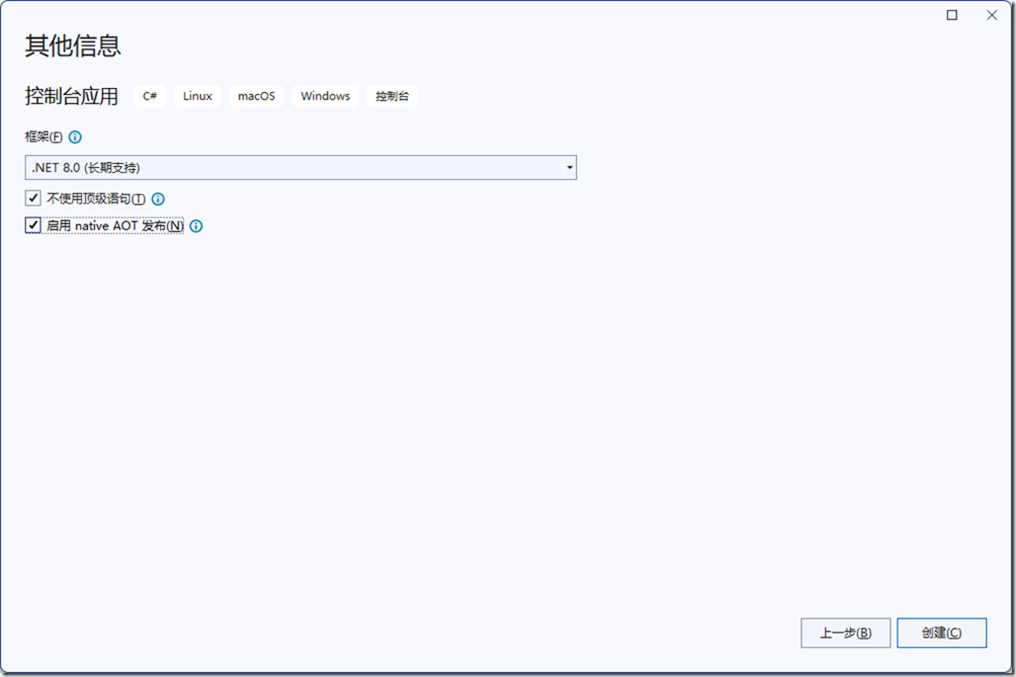Click the info icon beside 框架 label
The image size is (1016, 677).
(x=75, y=137)
